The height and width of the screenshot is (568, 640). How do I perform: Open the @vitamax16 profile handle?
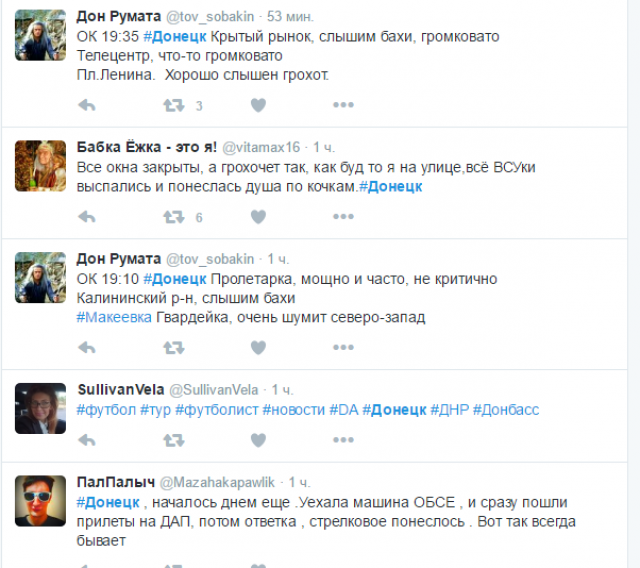click(261, 147)
